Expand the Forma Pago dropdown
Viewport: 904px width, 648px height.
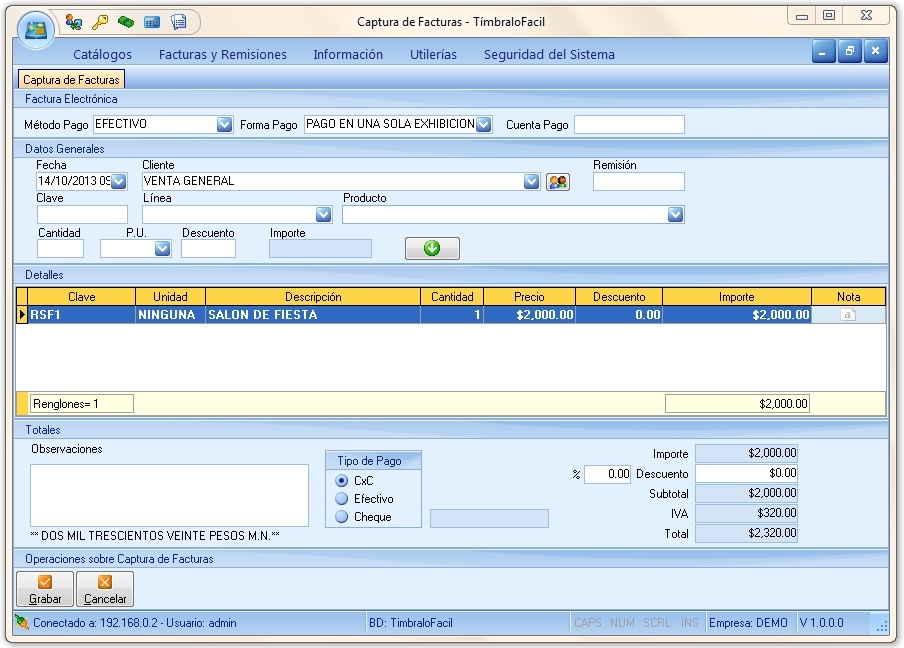click(484, 125)
